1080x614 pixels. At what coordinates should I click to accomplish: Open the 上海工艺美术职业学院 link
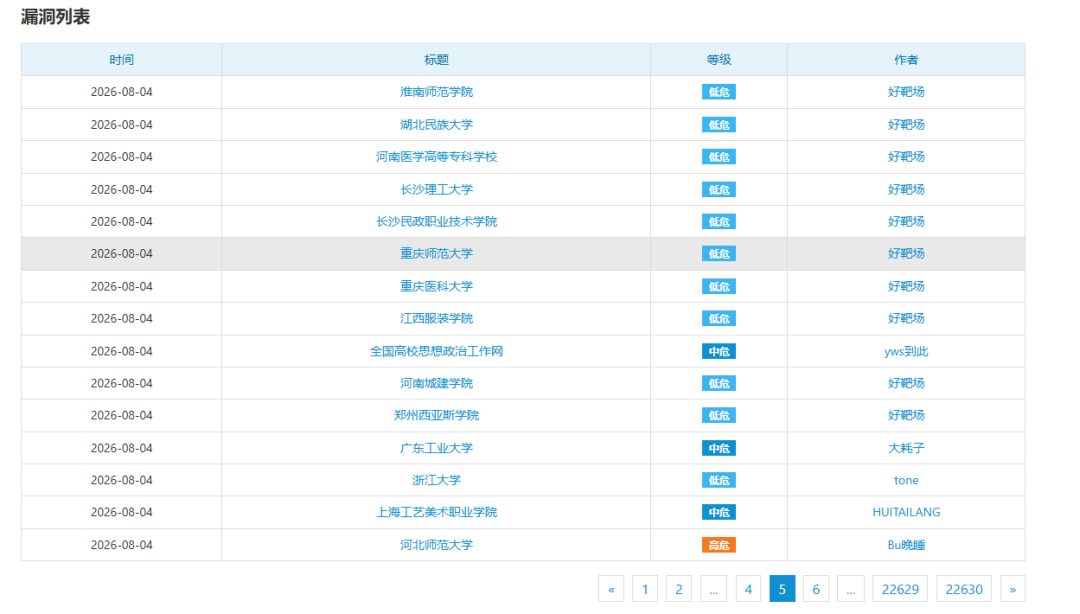(x=436, y=512)
